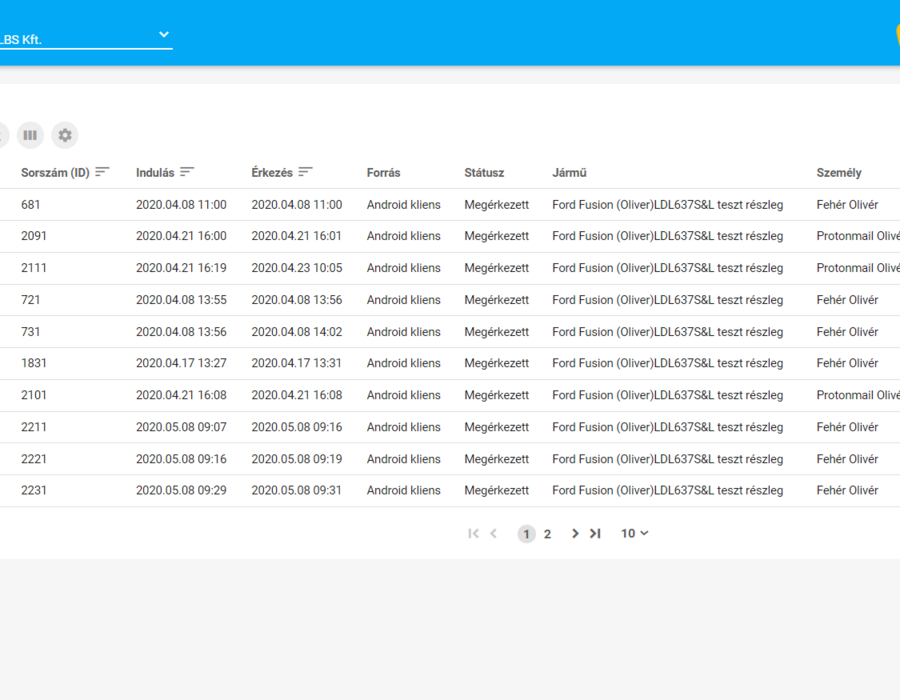Select the row with ID 681
This screenshot has height=700, width=900.
coord(450,205)
